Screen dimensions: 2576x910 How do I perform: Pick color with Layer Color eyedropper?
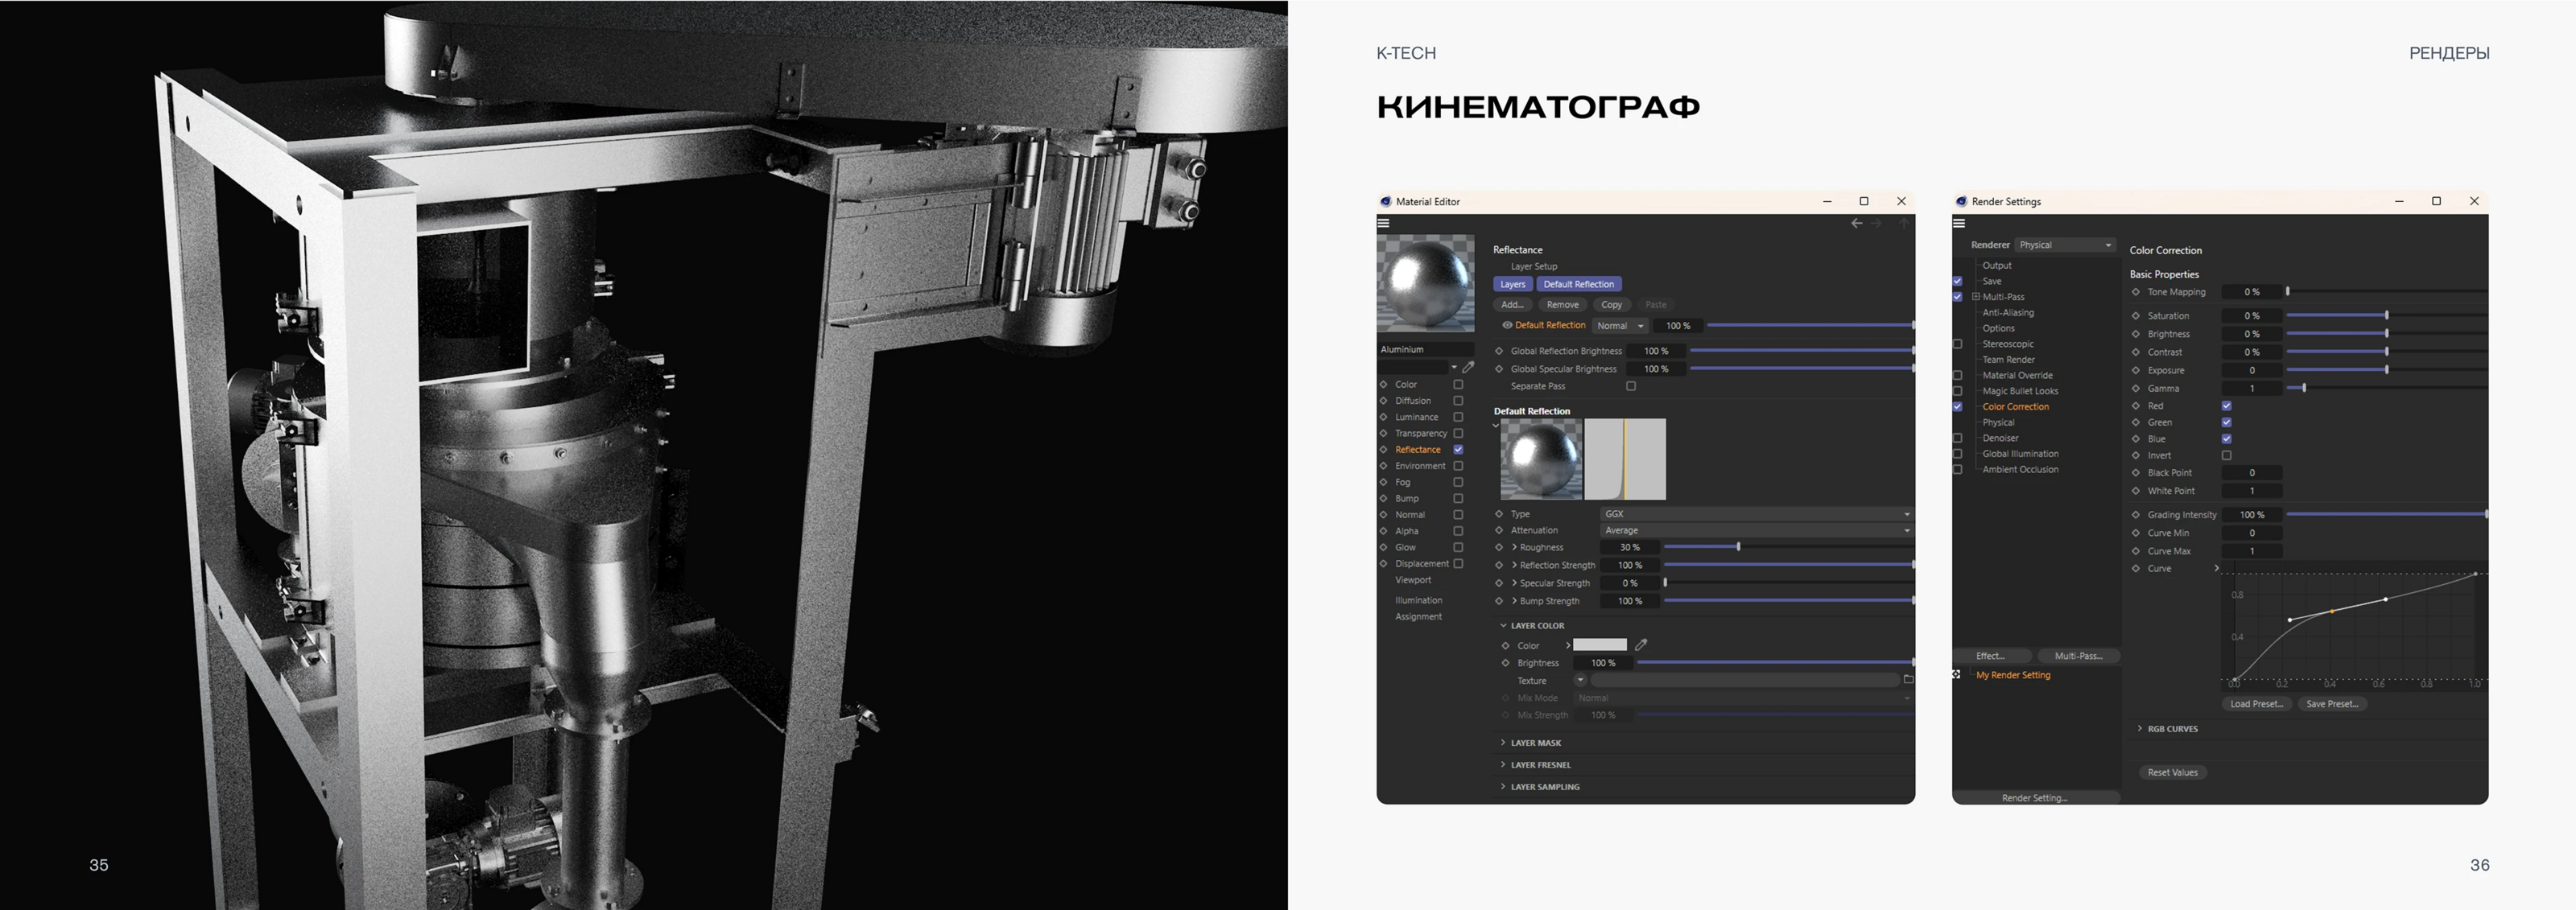(x=1641, y=645)
